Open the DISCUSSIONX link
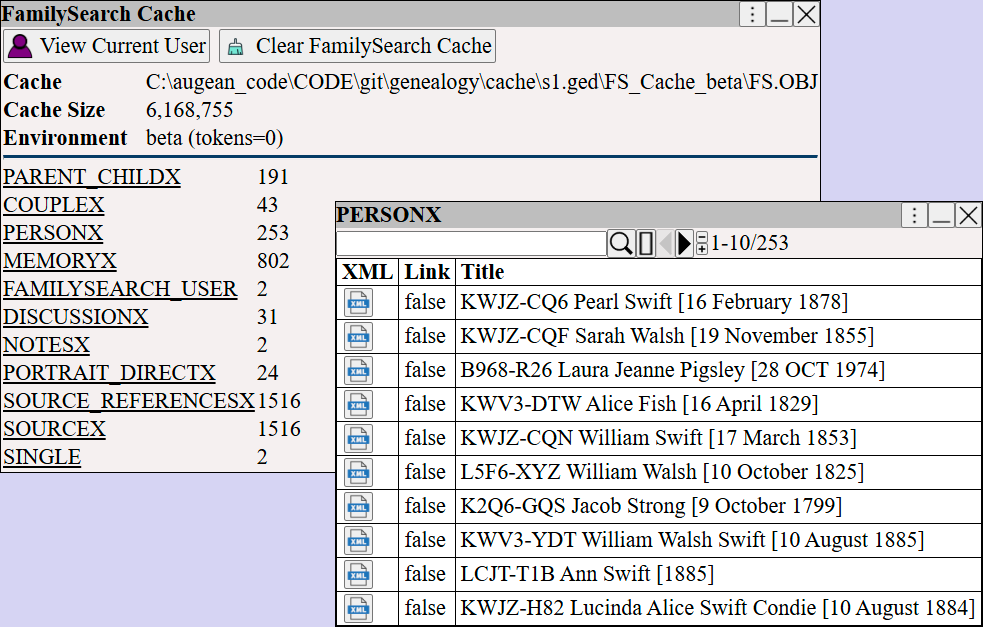 (75, 317)
